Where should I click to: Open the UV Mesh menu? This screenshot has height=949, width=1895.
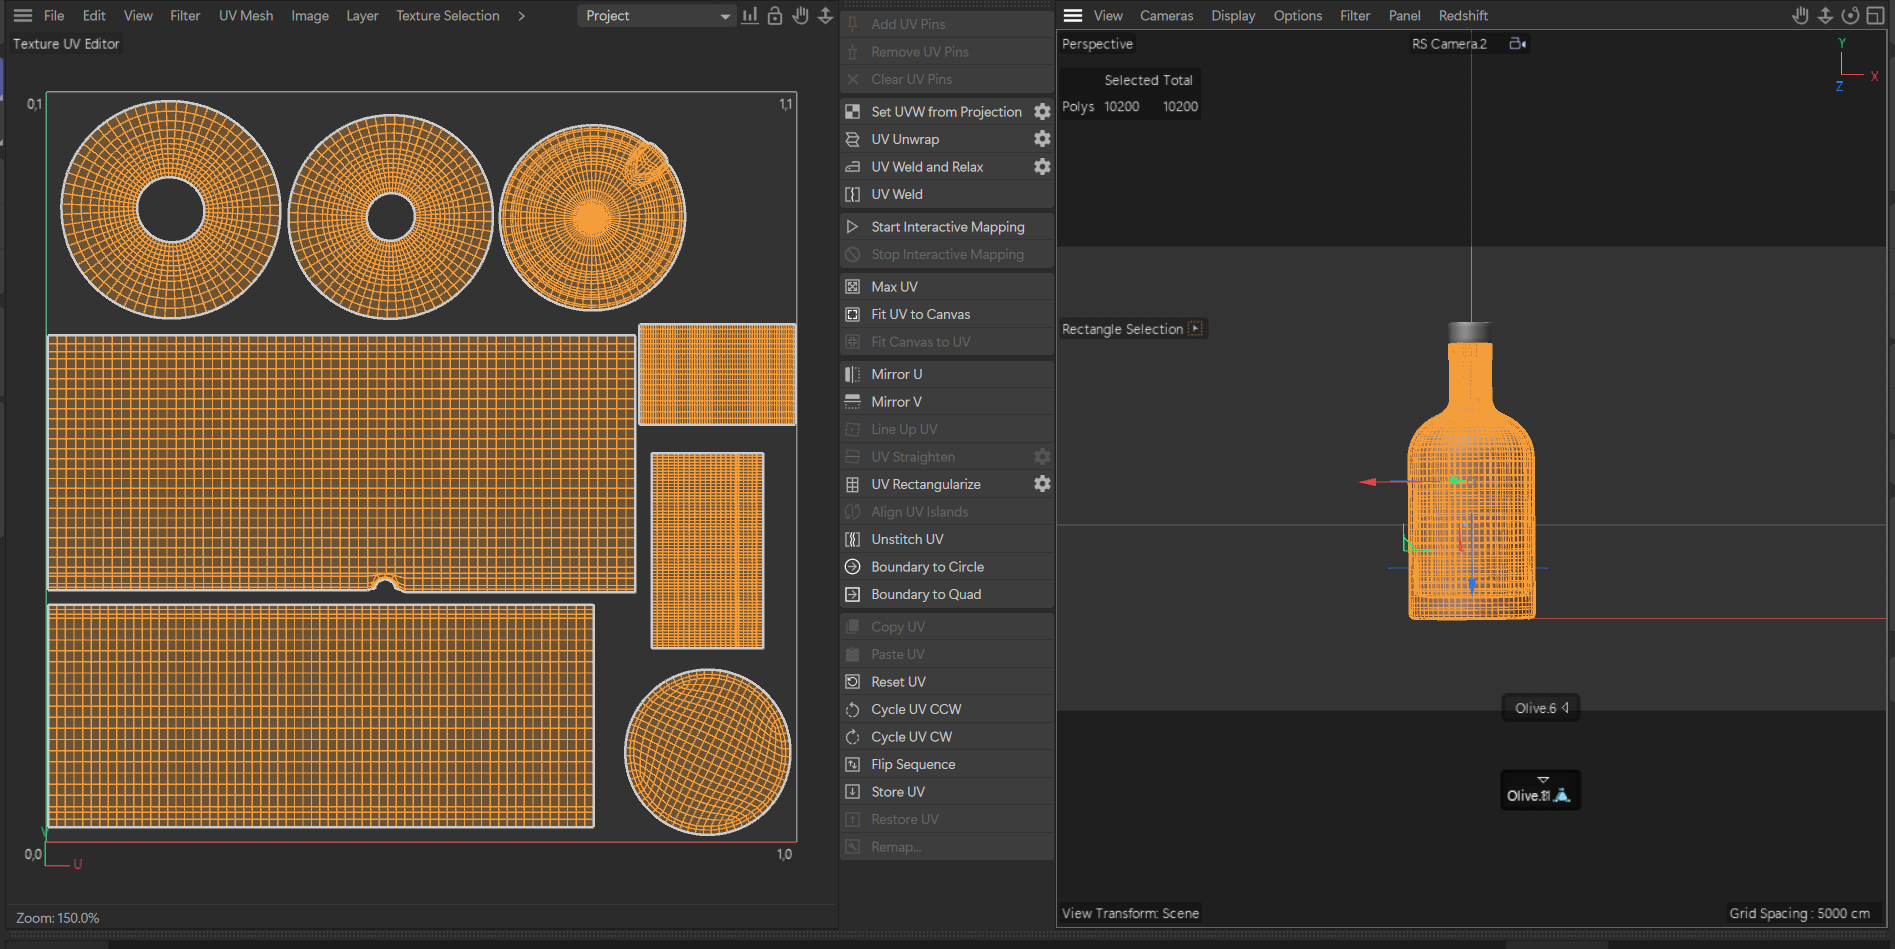tap(246, 16)
